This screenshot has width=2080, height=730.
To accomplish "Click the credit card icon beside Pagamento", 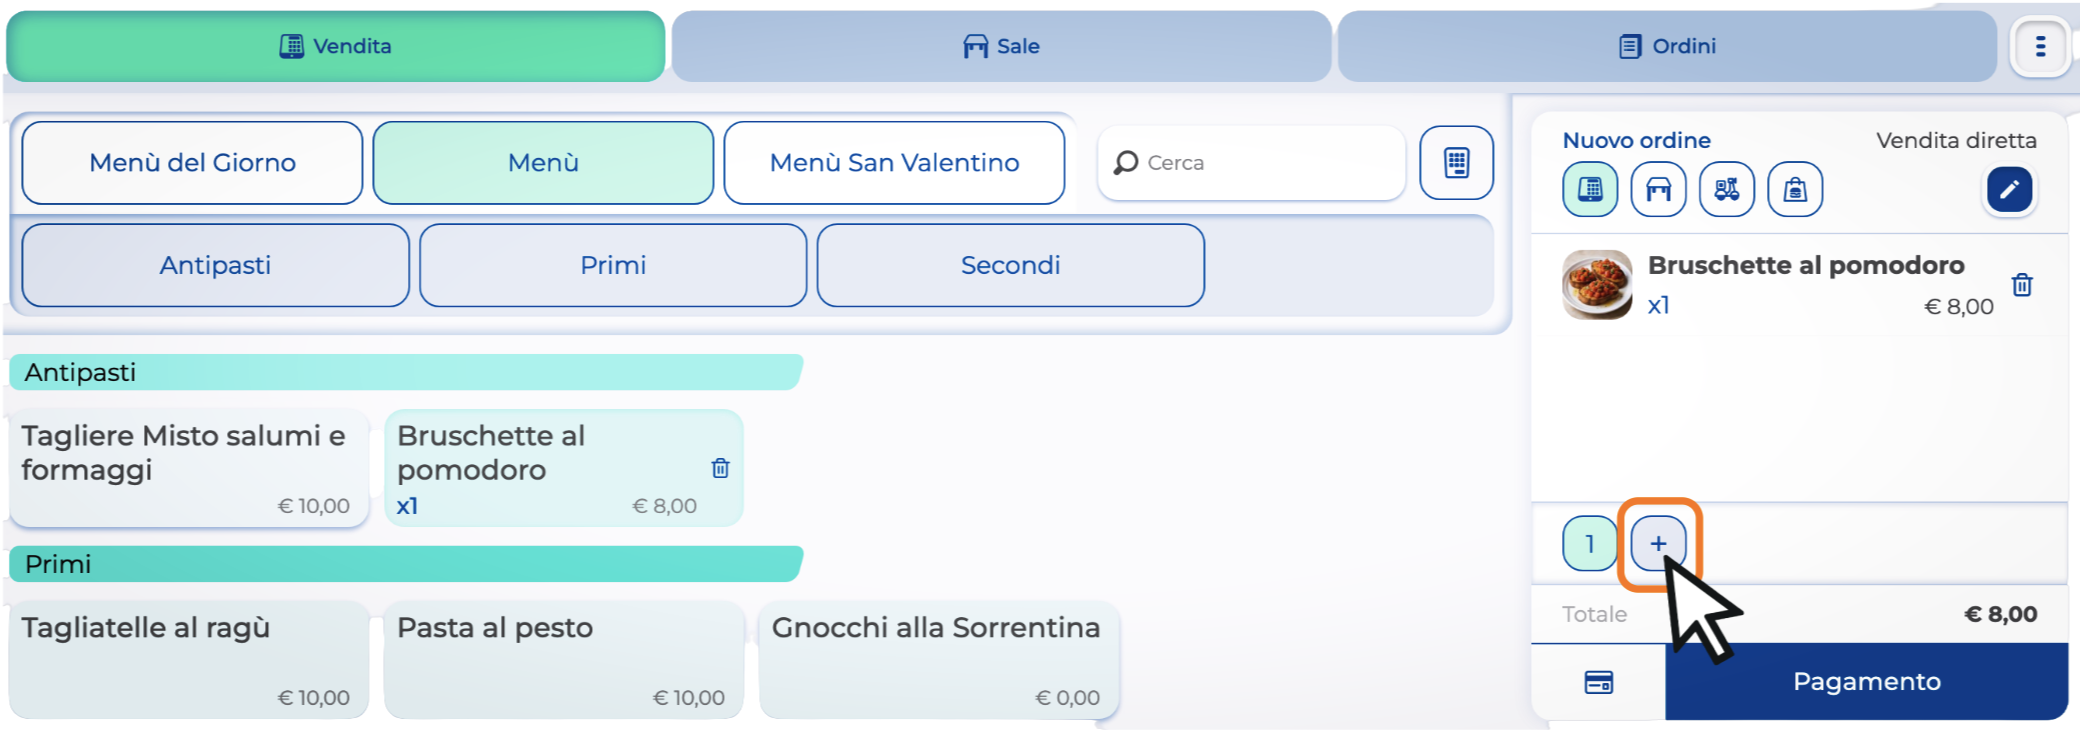I will [x=1598, y=682].
